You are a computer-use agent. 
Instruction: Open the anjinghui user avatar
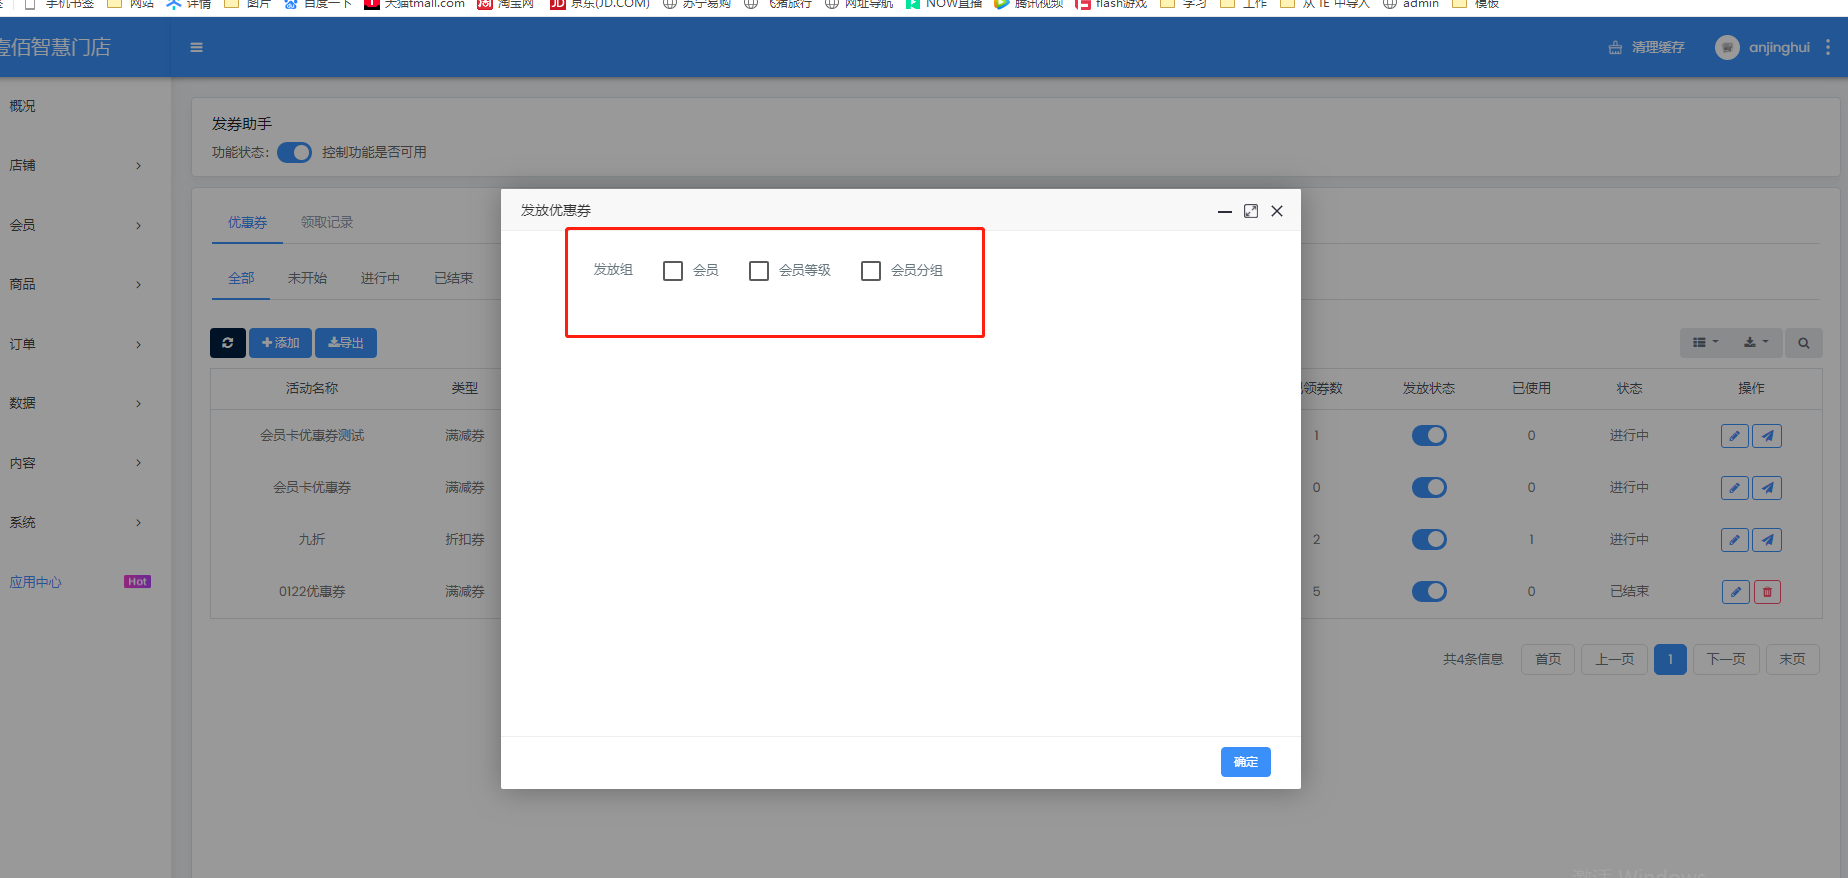tap(1727, 47)
